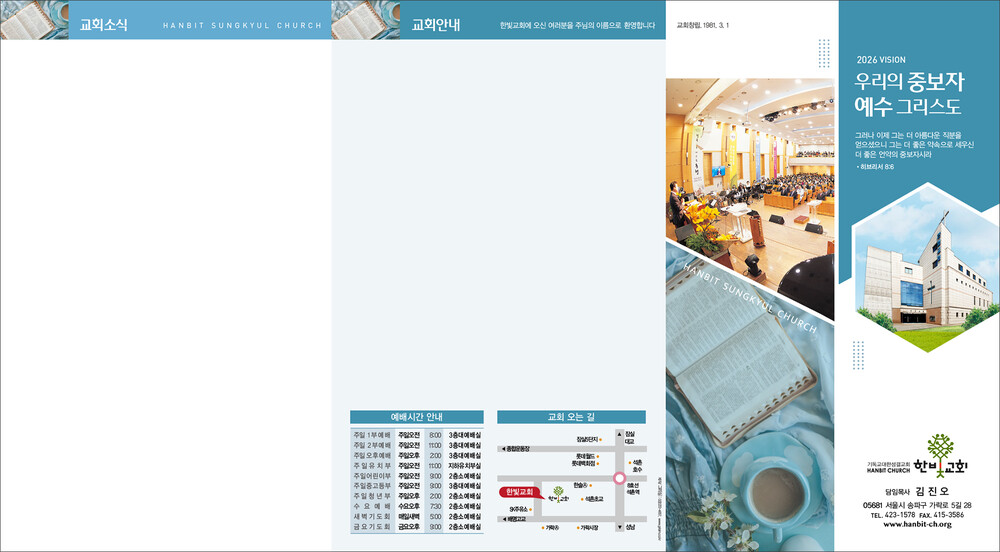Click the up arrow toward 잠실대교 on map

[619, 434]
